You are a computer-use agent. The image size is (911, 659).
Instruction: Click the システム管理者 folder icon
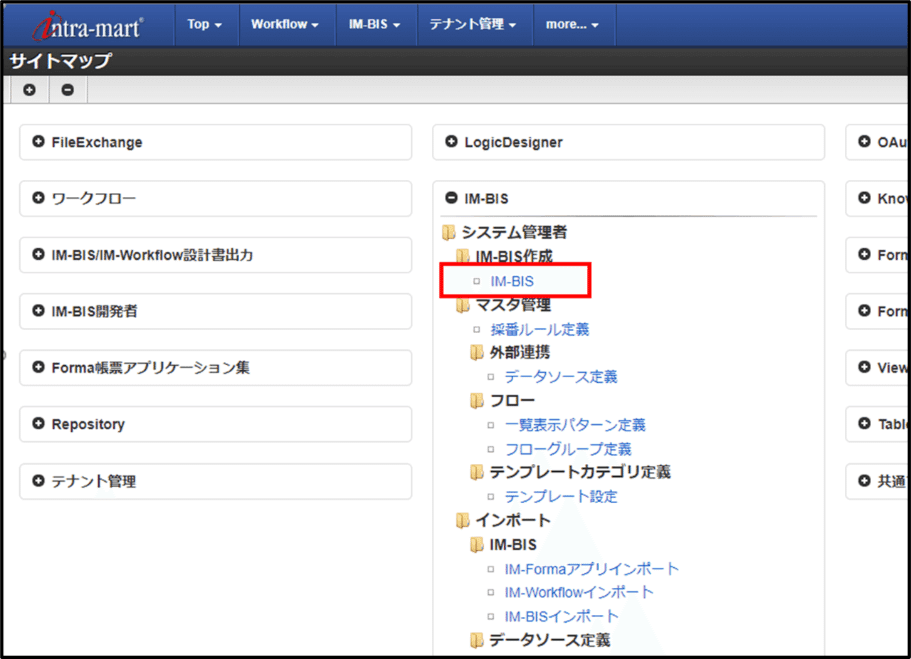(449, 232)
